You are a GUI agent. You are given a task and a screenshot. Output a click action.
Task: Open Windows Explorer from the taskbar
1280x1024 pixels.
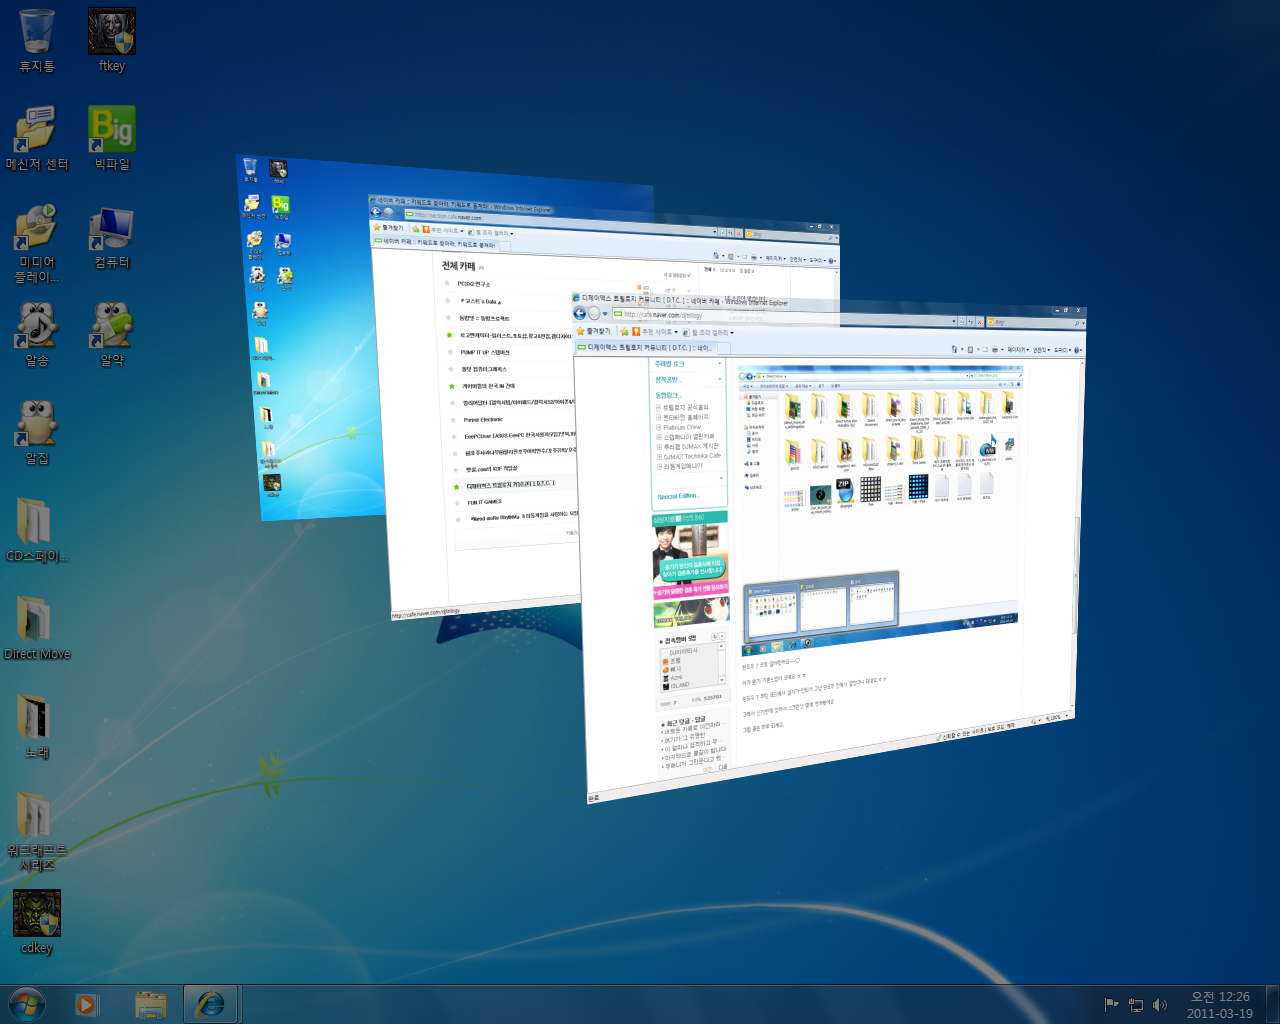(x=150, y=1004)
